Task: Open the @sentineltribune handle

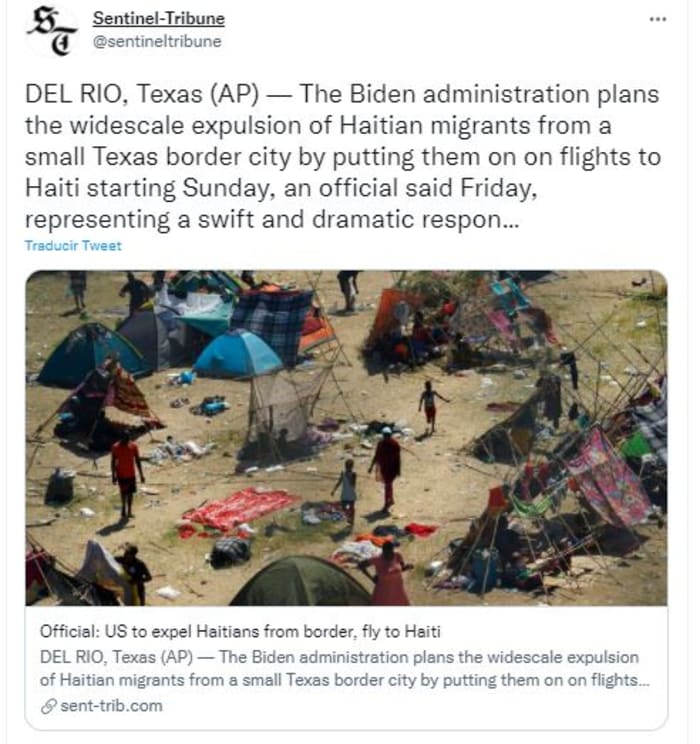Action: pos(157,42)
